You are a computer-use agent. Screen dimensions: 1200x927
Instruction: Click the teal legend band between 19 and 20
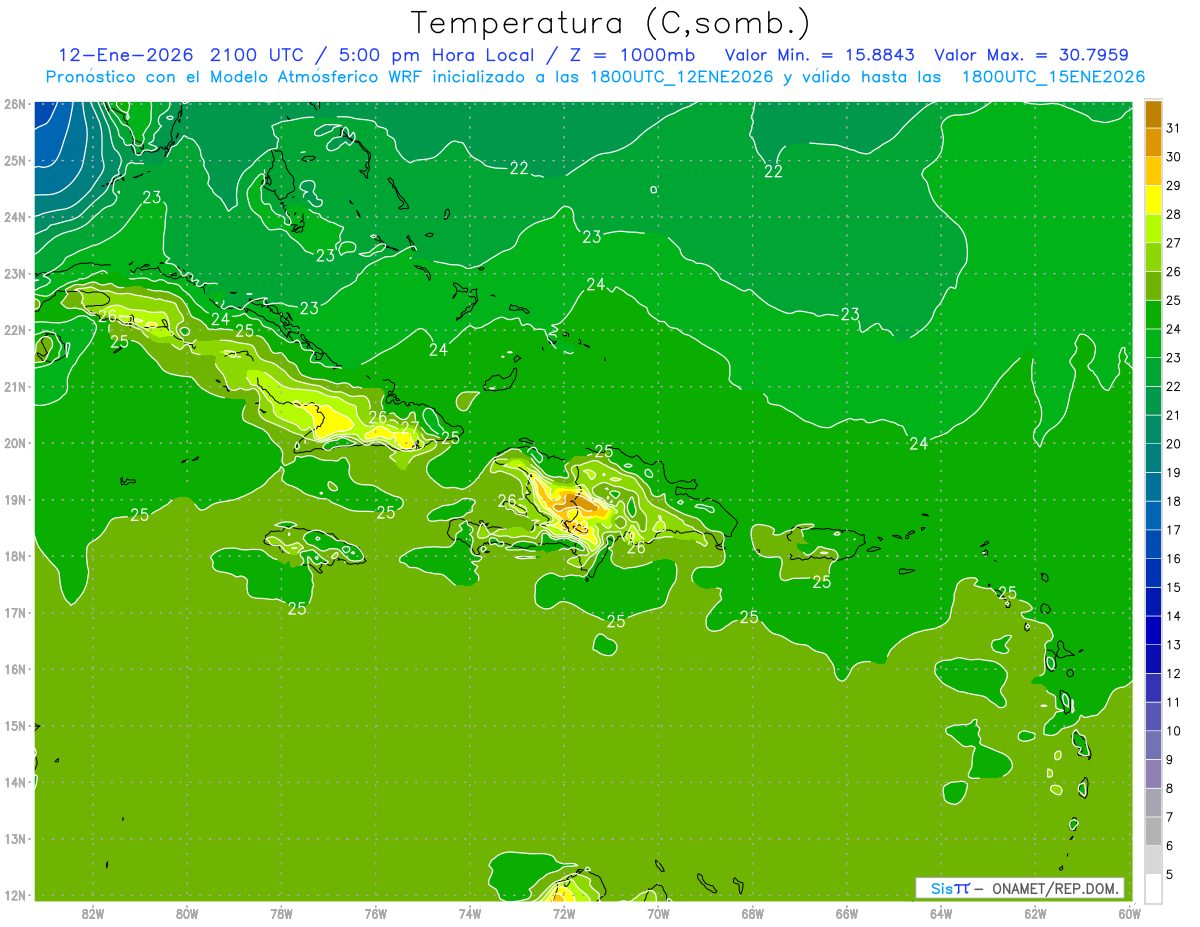point(1153,458)
